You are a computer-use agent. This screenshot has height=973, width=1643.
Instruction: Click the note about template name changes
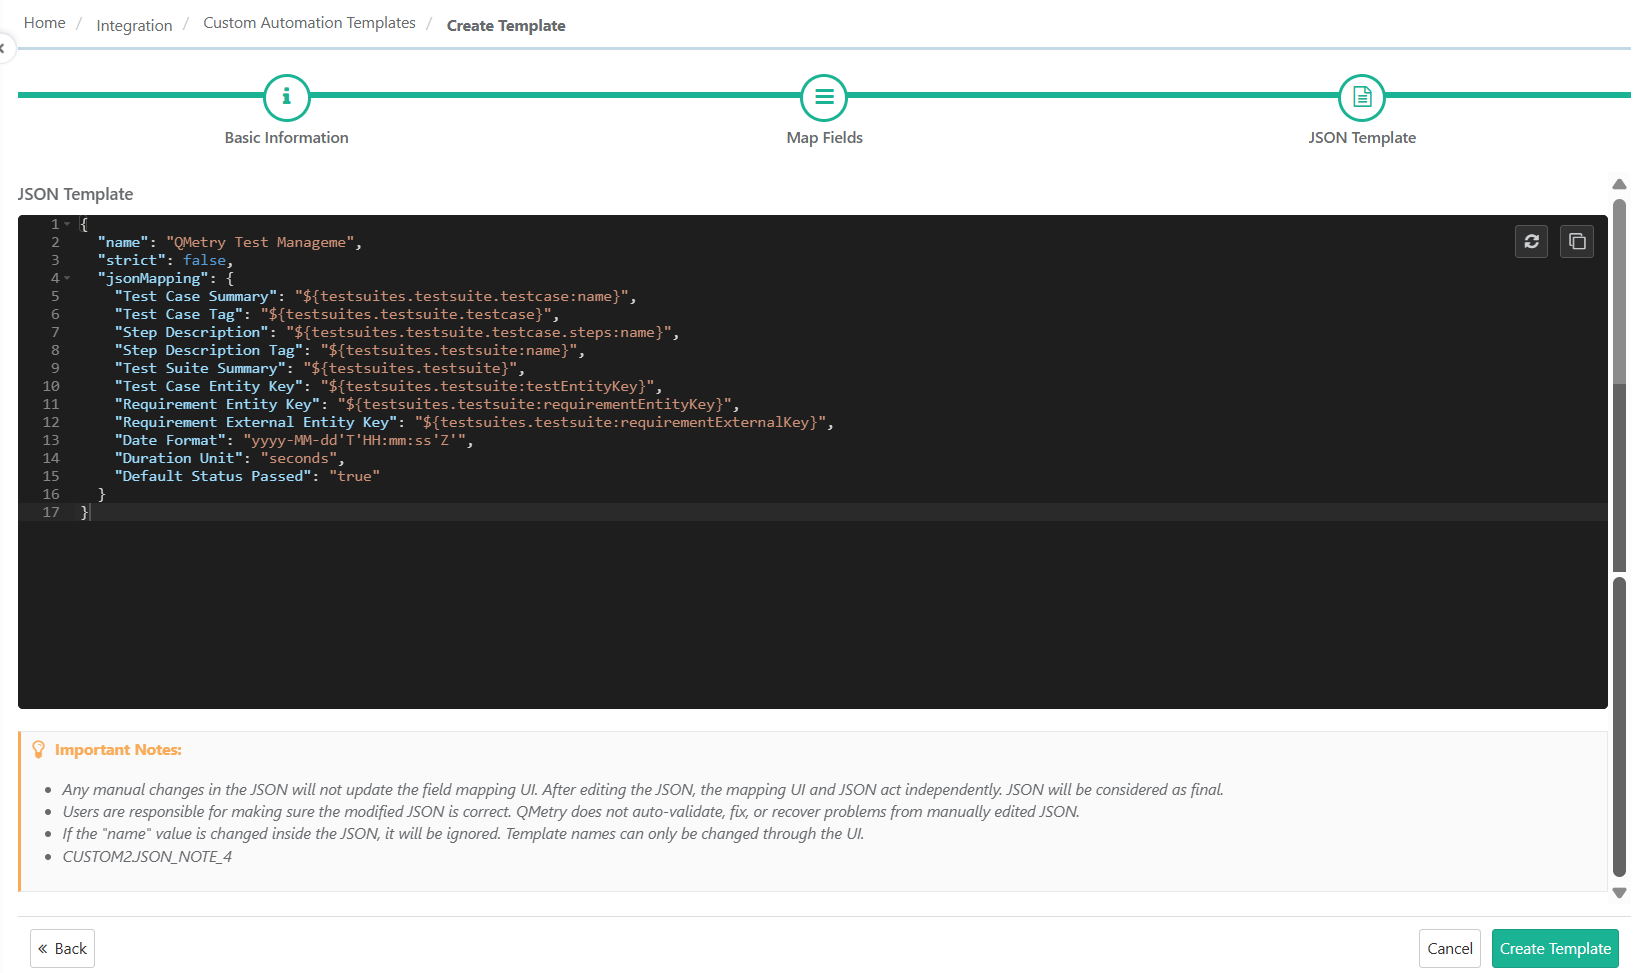[x=463, y=833]
